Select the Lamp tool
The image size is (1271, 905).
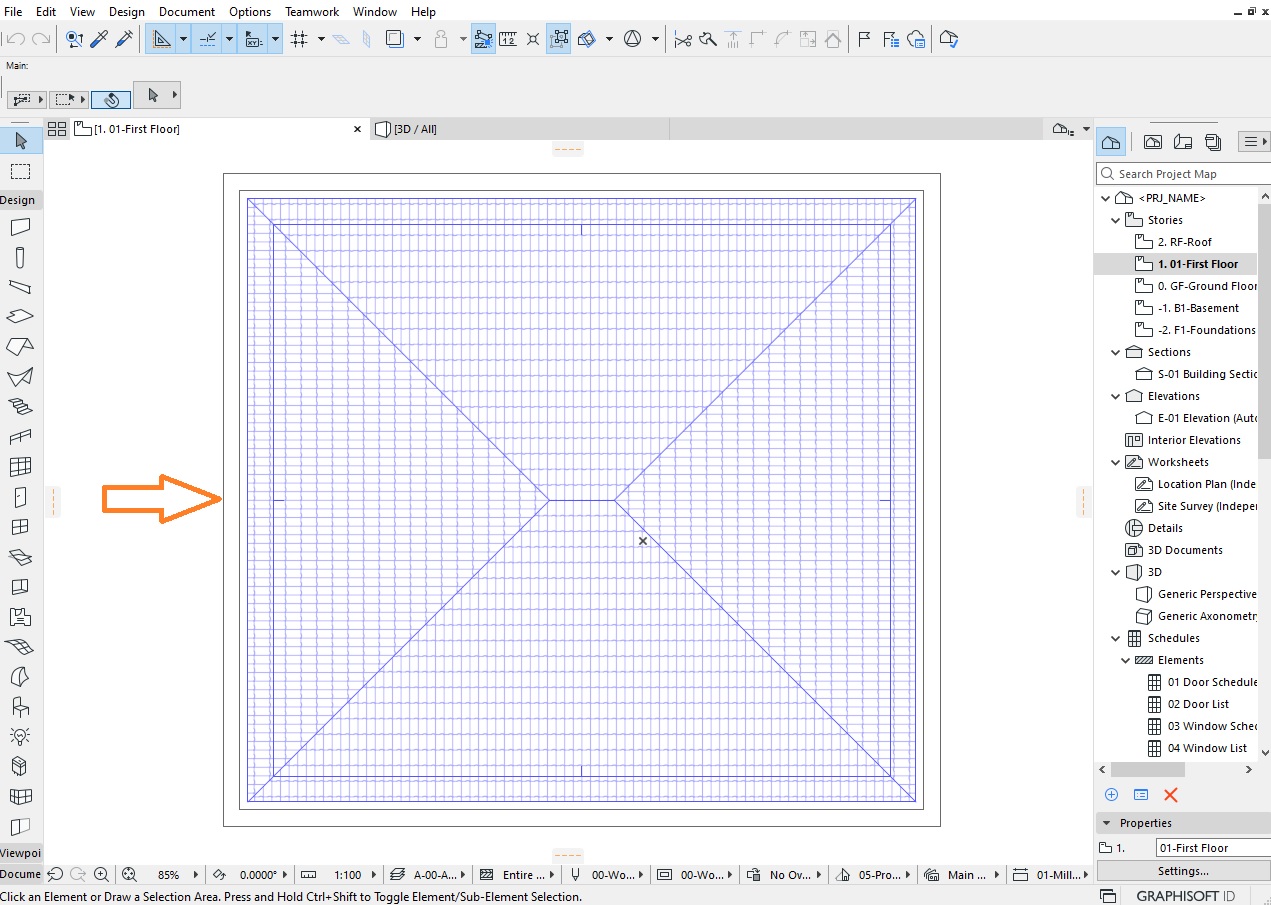[x=21, y=737]
